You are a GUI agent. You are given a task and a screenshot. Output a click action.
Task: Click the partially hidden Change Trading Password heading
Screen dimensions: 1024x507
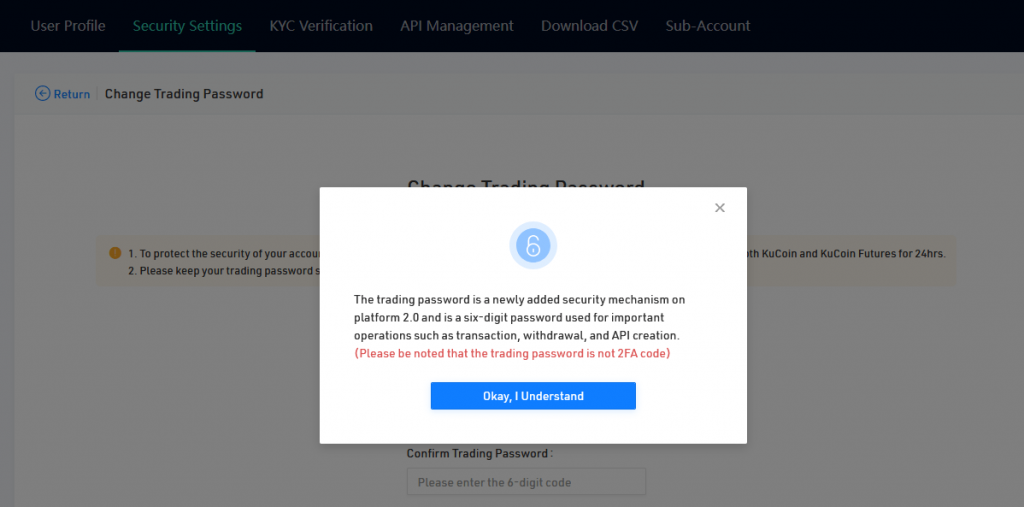(x=525, y=183)
